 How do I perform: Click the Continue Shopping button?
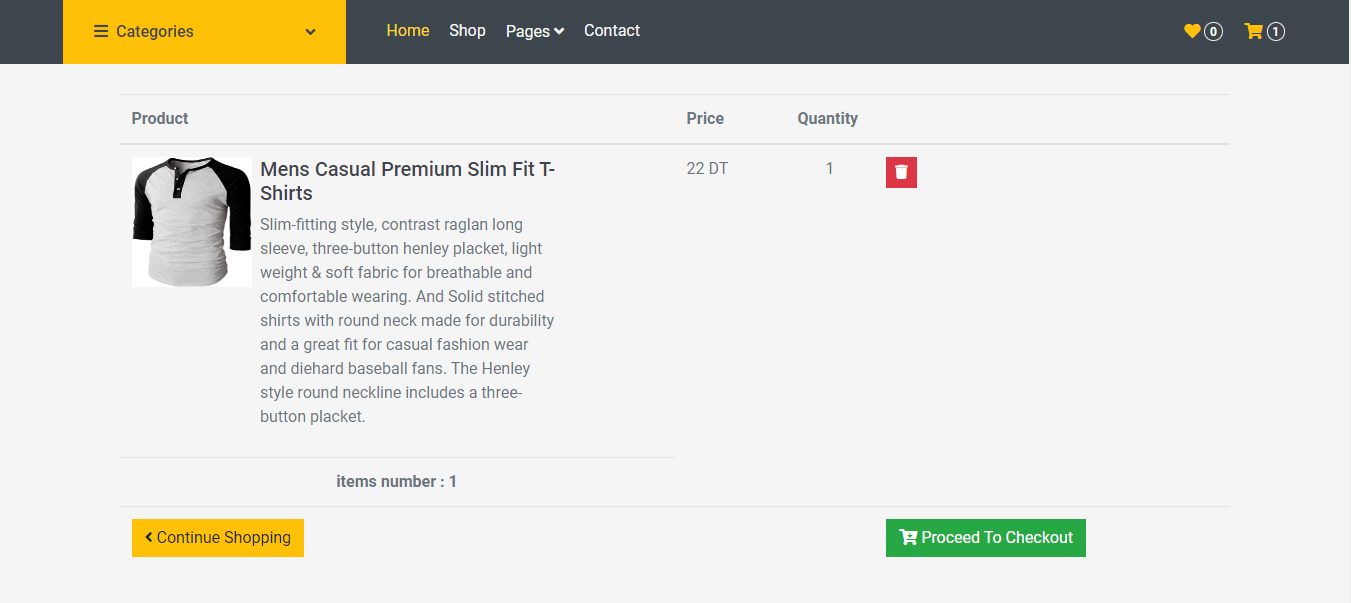point(217,537)
